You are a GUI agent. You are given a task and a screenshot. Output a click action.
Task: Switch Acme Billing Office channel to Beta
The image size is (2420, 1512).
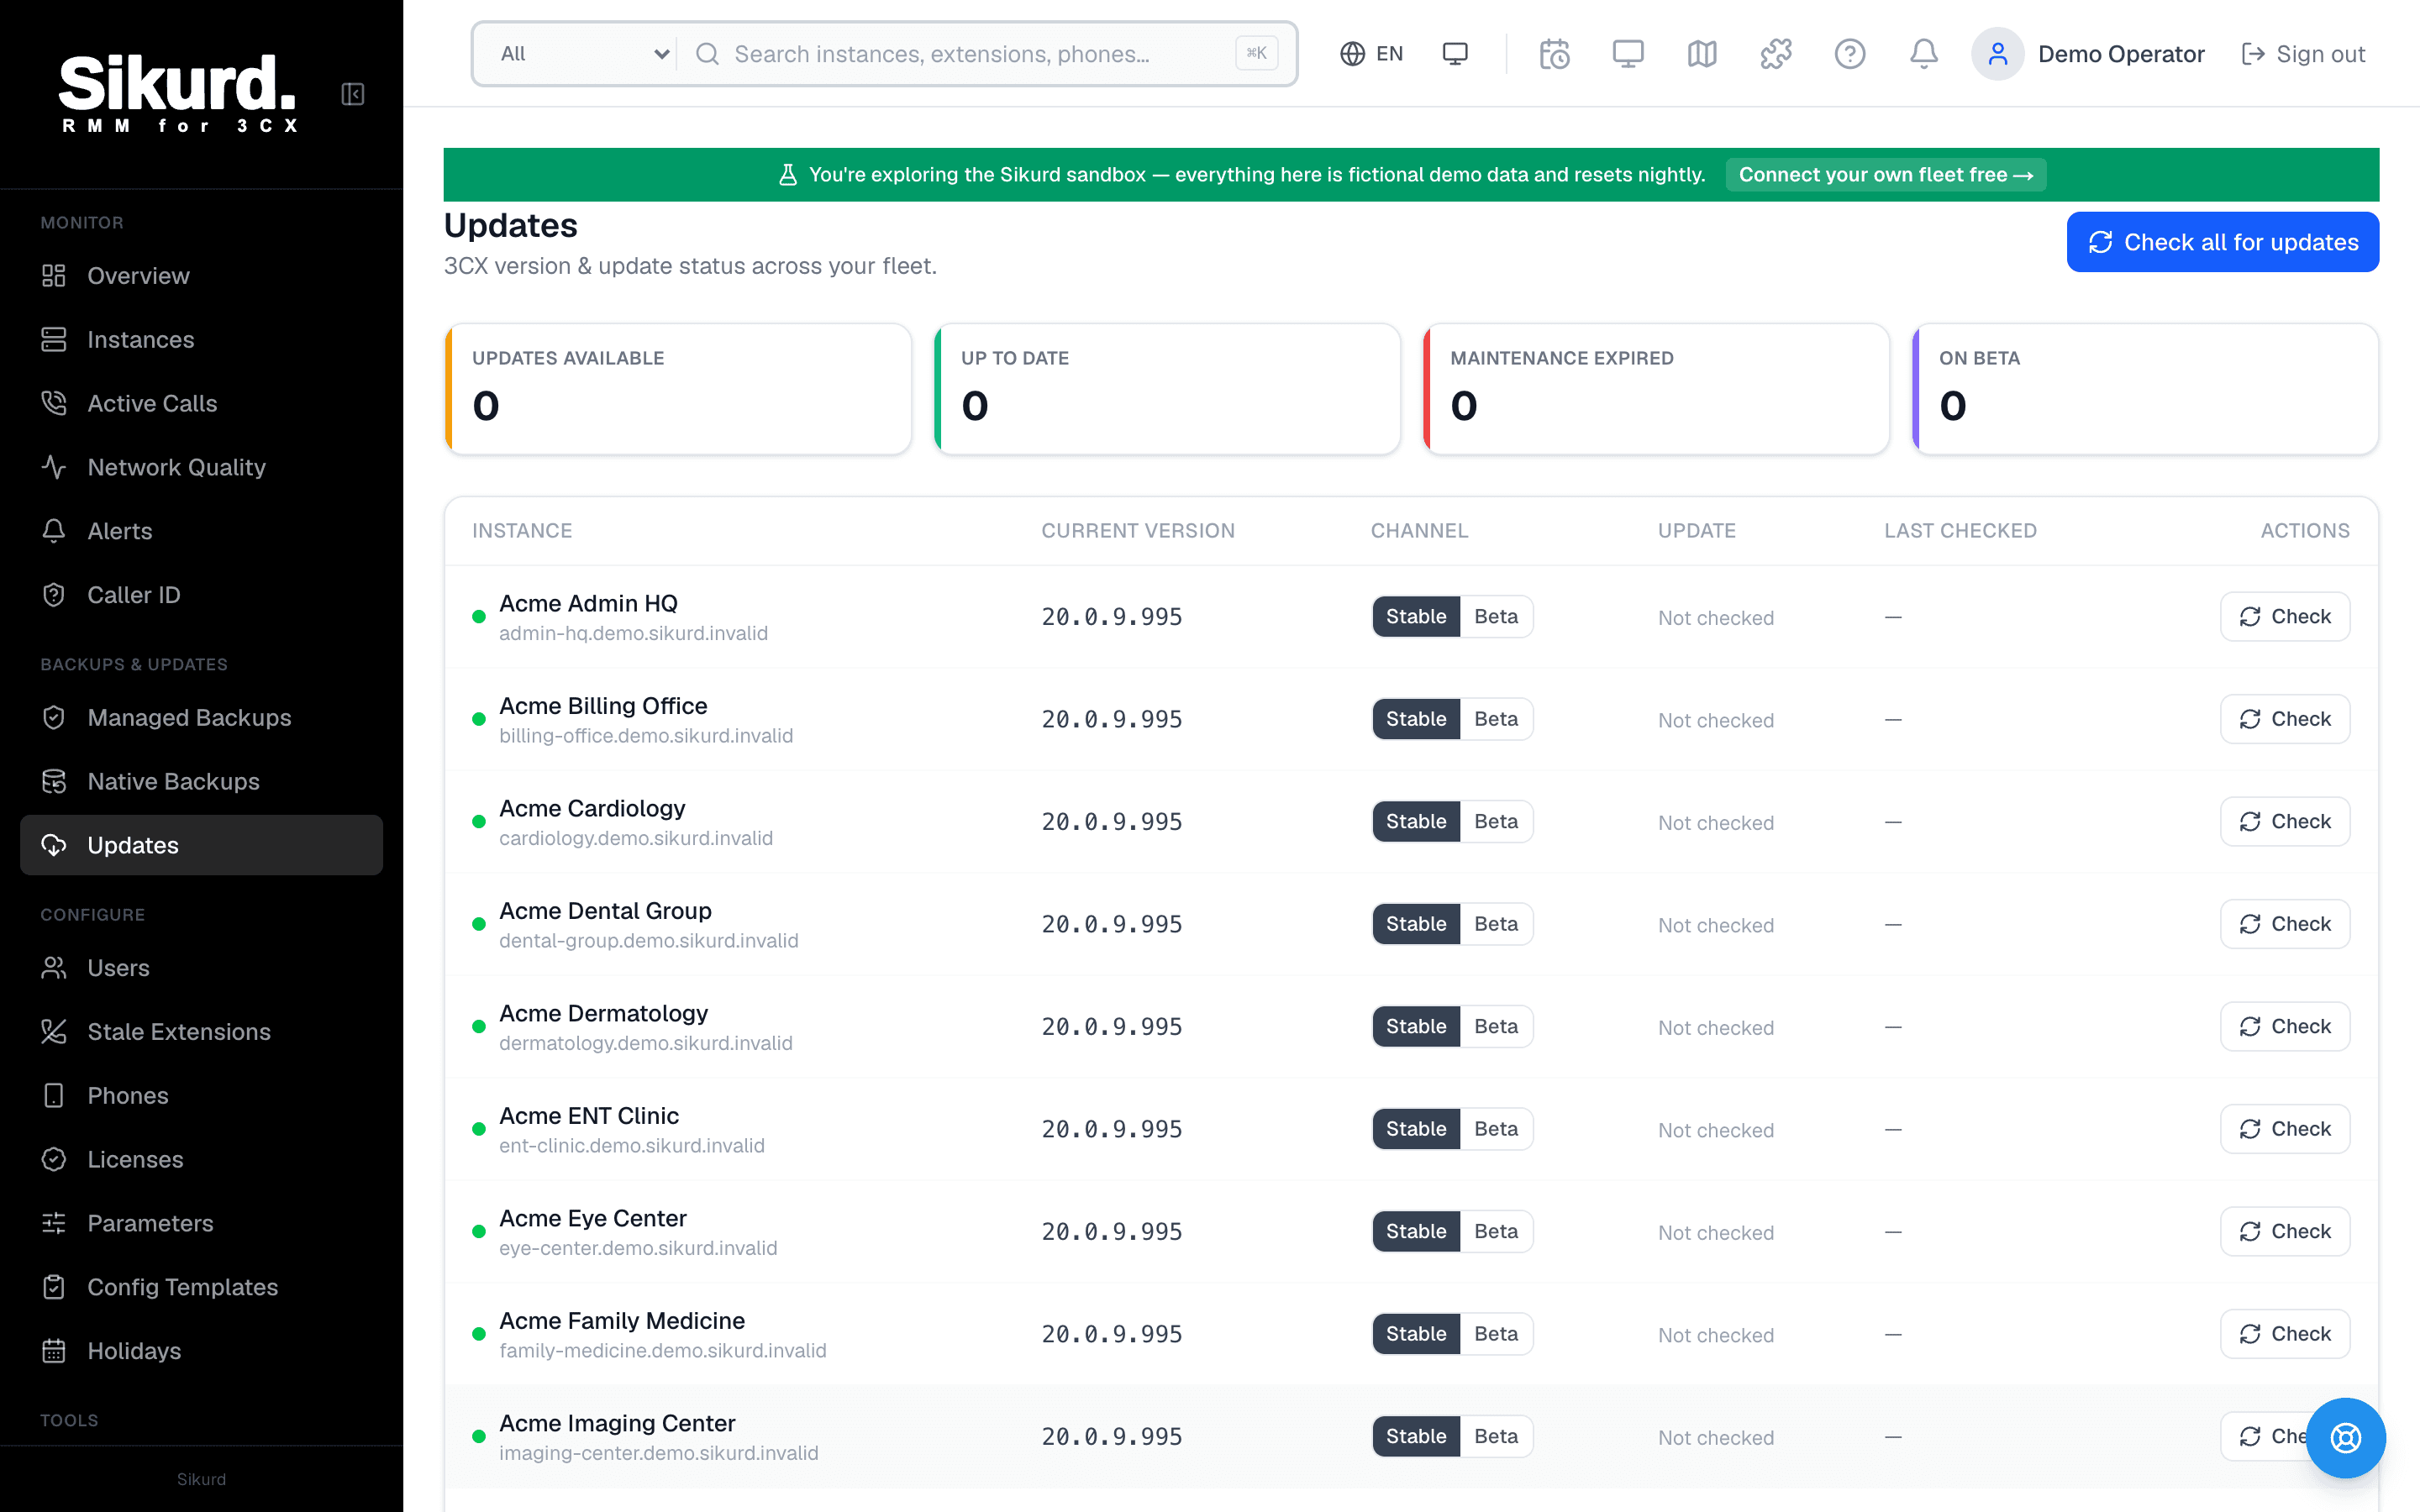click(x=1496, y=719)
